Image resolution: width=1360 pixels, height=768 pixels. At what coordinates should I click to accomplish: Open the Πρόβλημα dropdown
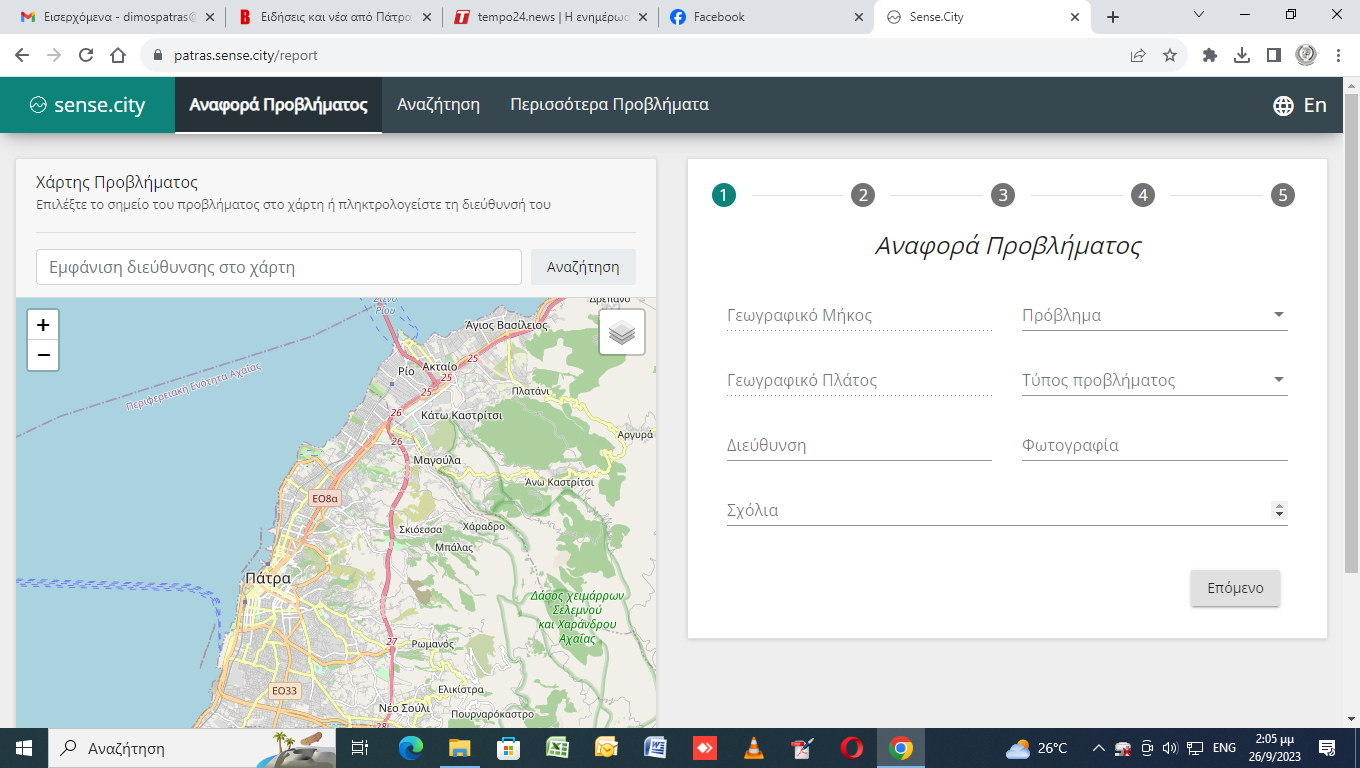(1154, 316)
